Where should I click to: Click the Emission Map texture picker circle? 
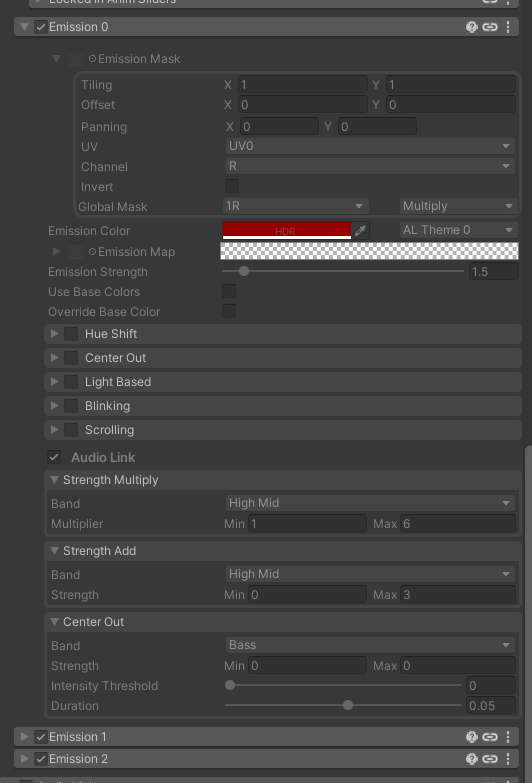pyautogui.click(x=92, y=252)
